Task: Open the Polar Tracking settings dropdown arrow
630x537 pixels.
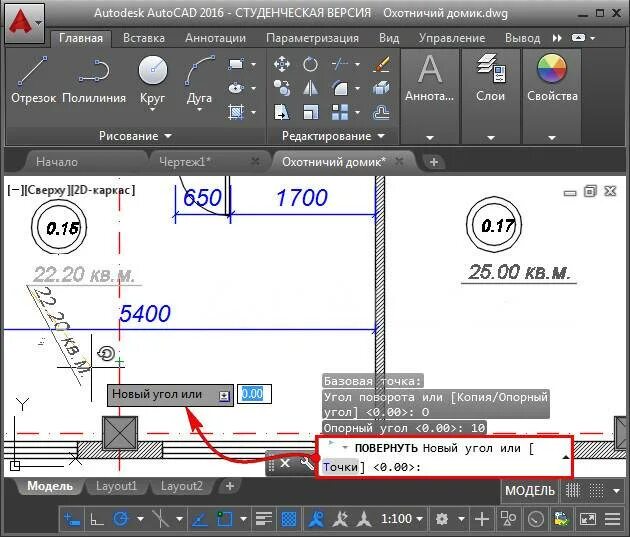Action: pyautogui.click(x=140, y=519)
